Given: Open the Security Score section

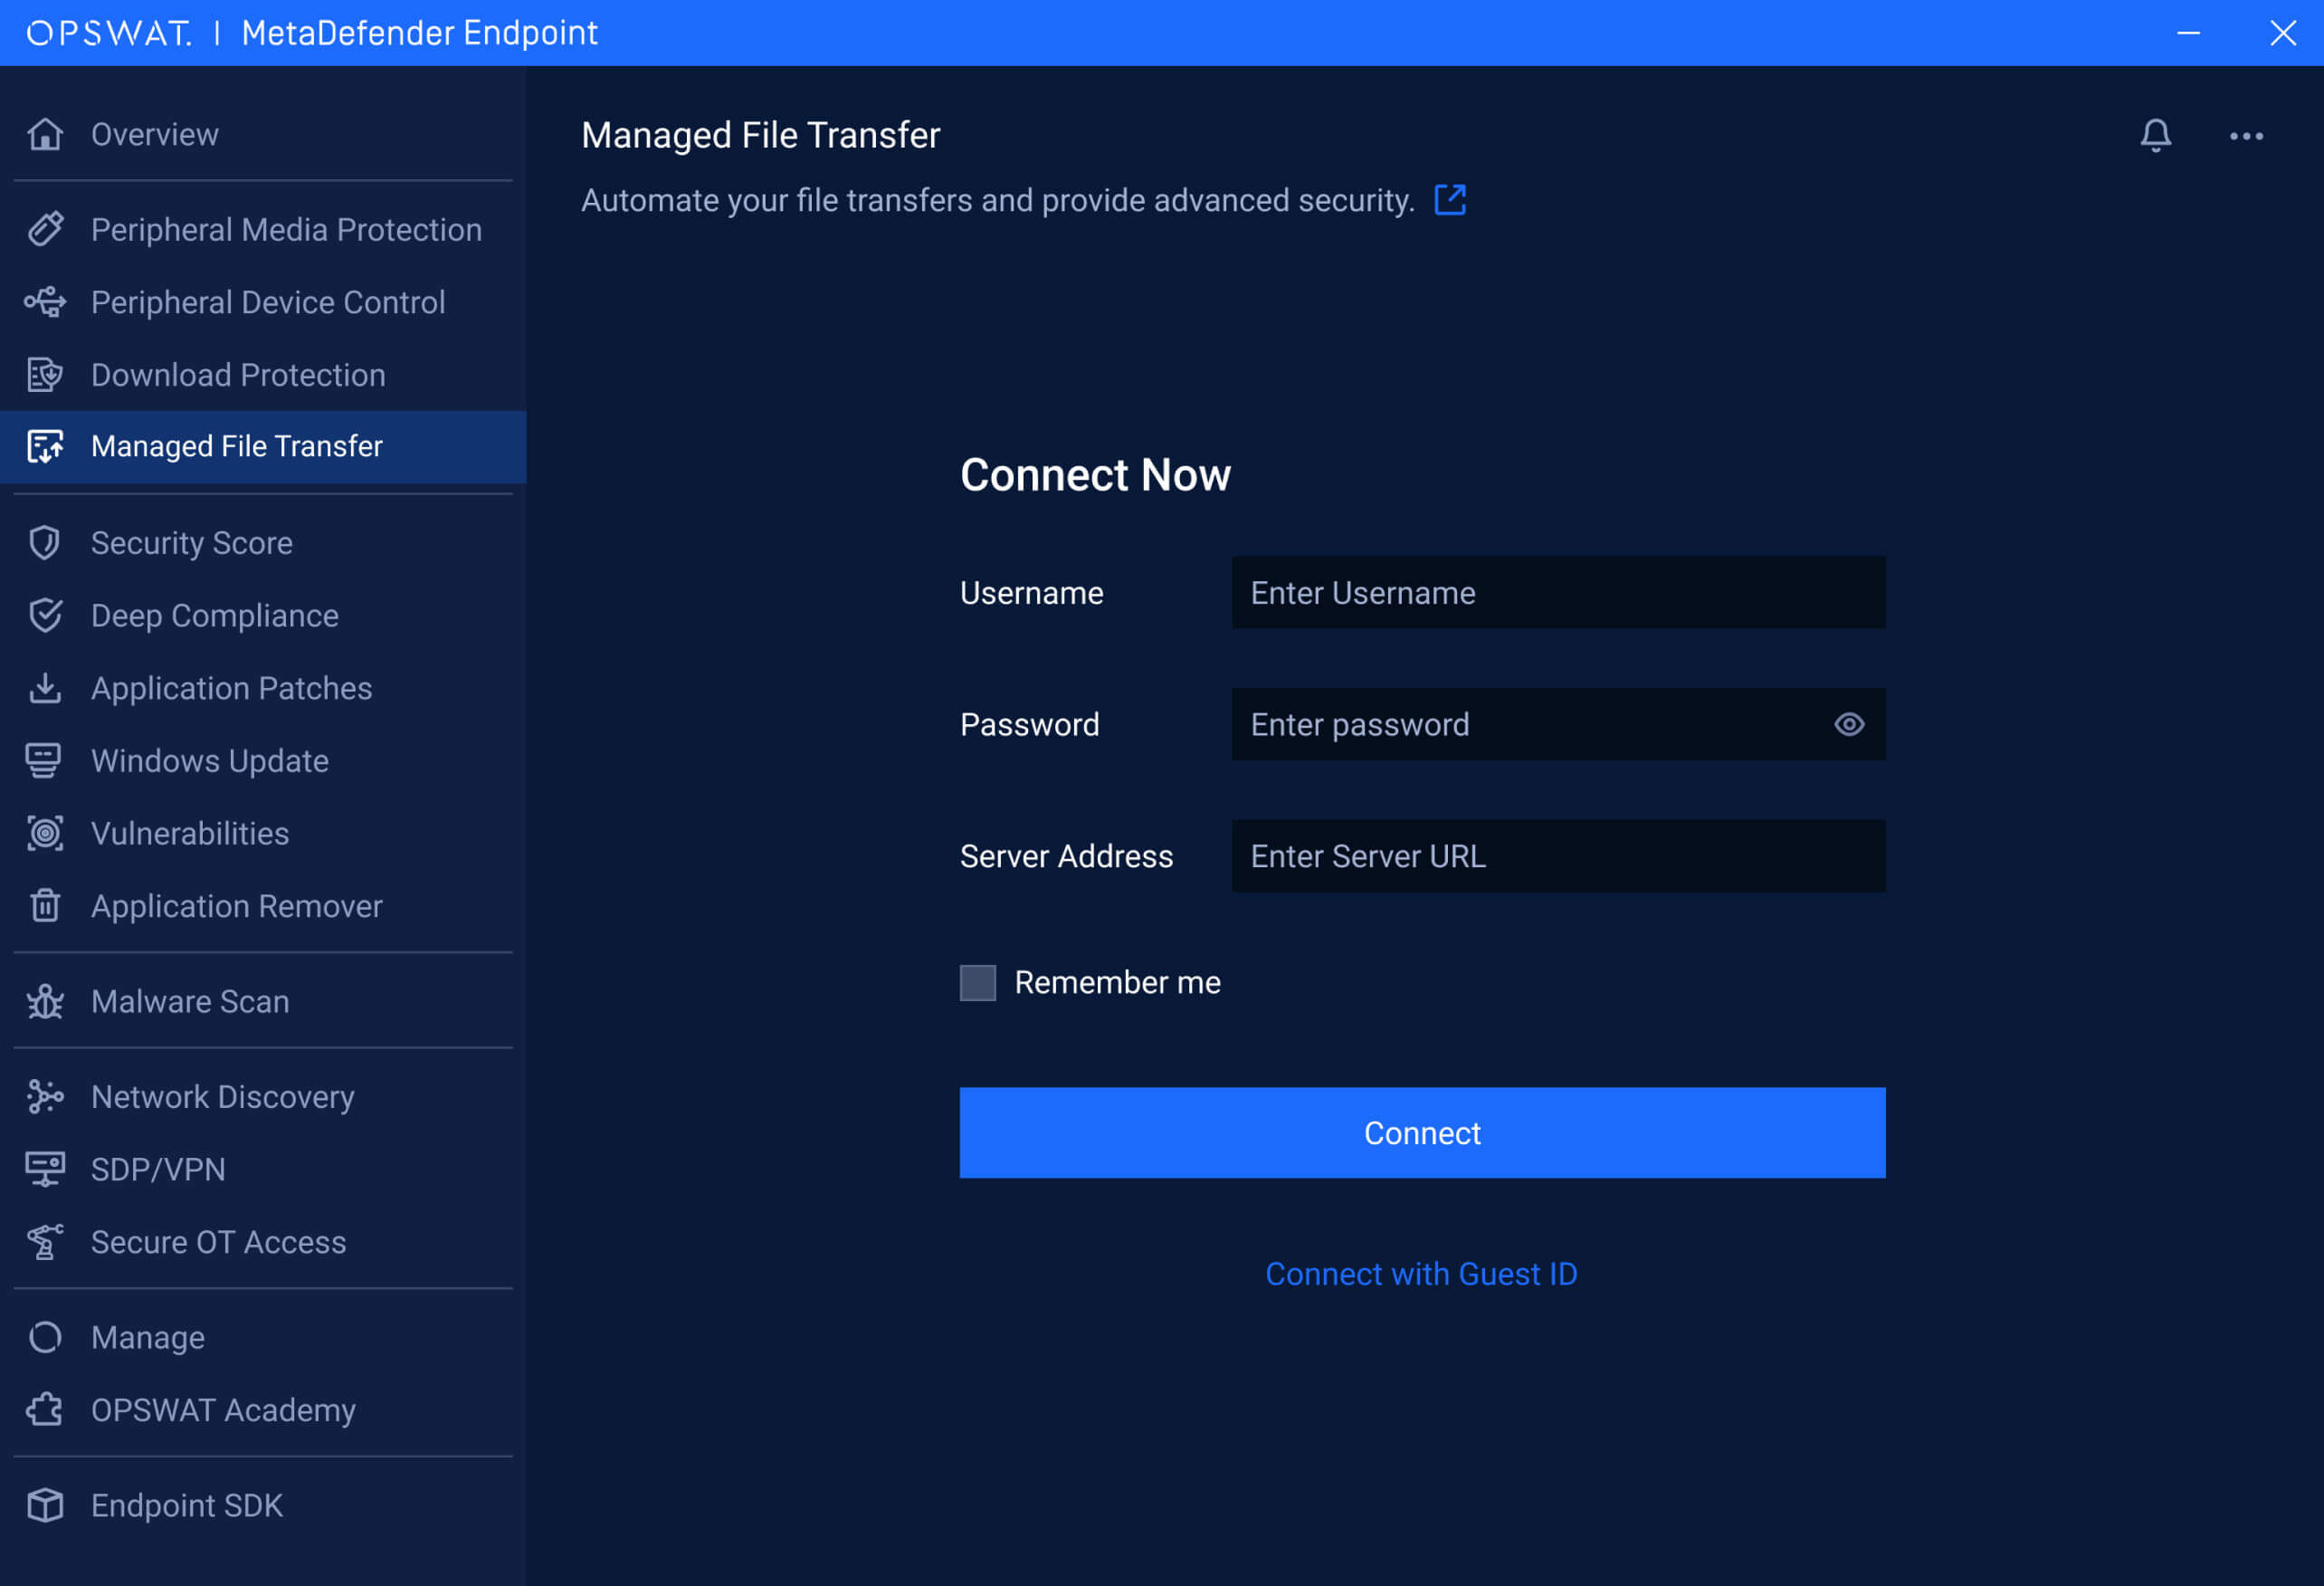Looking at the screenshot, I should click(x=191, y=543).
